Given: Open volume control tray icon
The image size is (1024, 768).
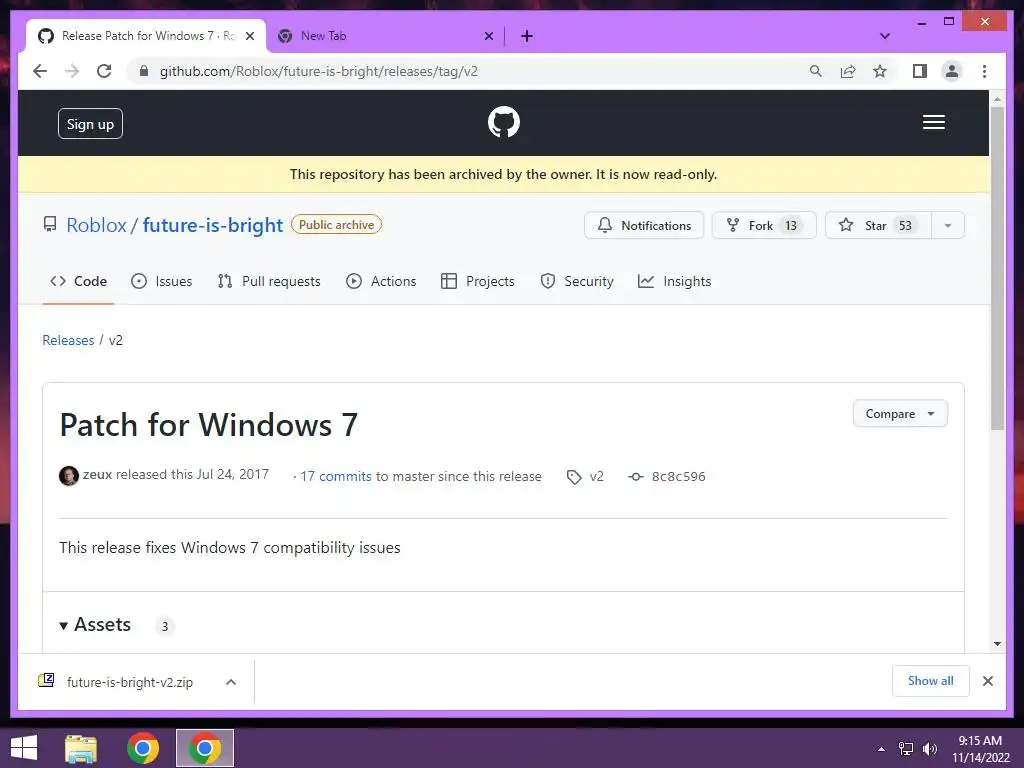Looking at the screenshot, I should click(x=930, y=749).
